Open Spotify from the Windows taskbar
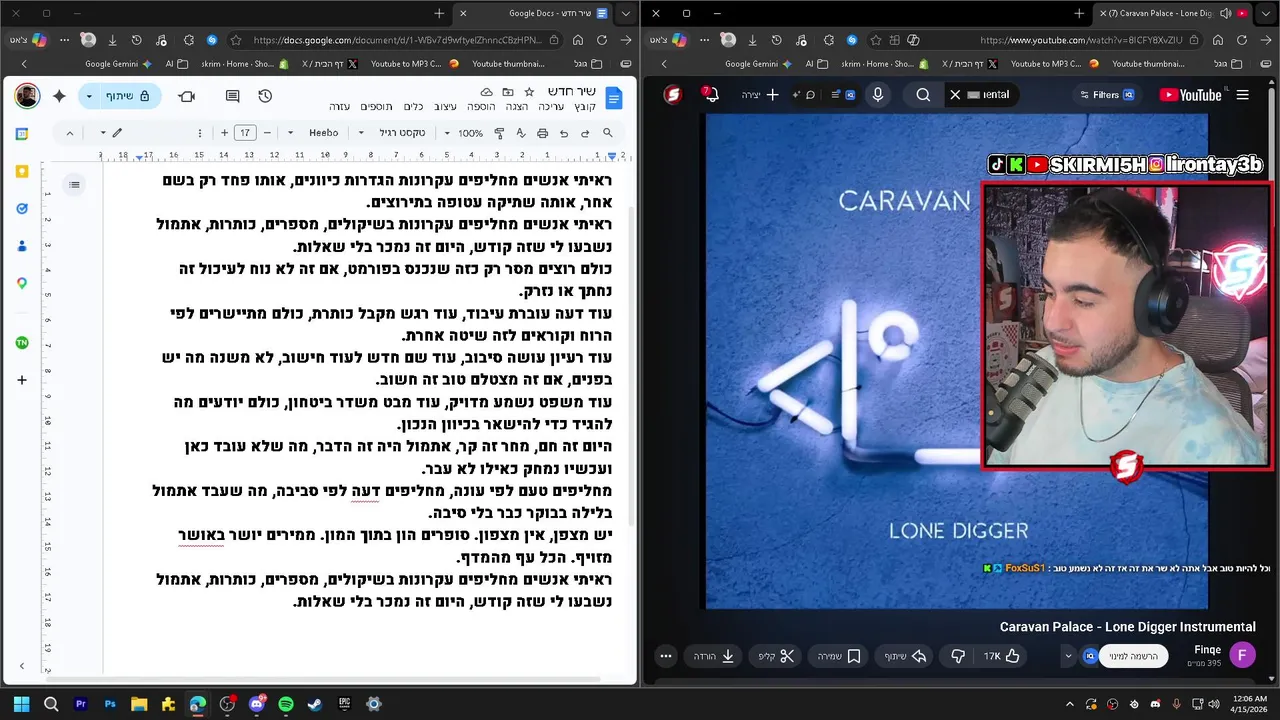Viewport: 1280px width, 720px height. tap(286, 704)
